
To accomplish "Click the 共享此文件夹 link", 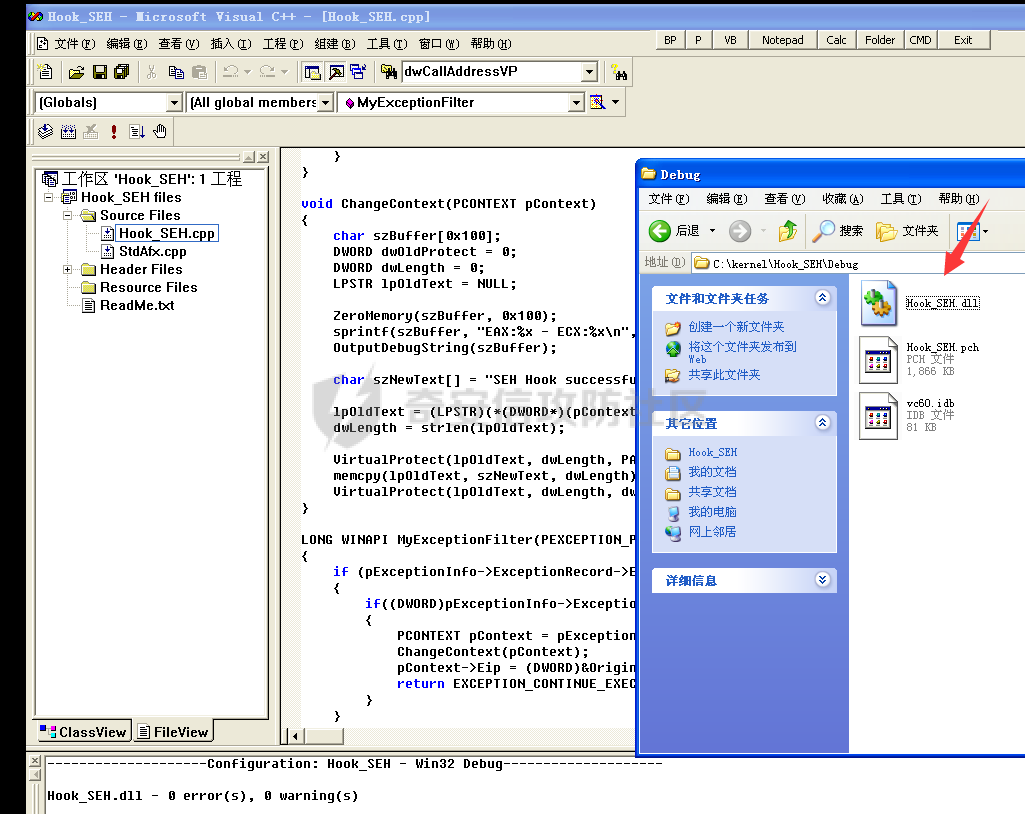I will pos(724,375).
